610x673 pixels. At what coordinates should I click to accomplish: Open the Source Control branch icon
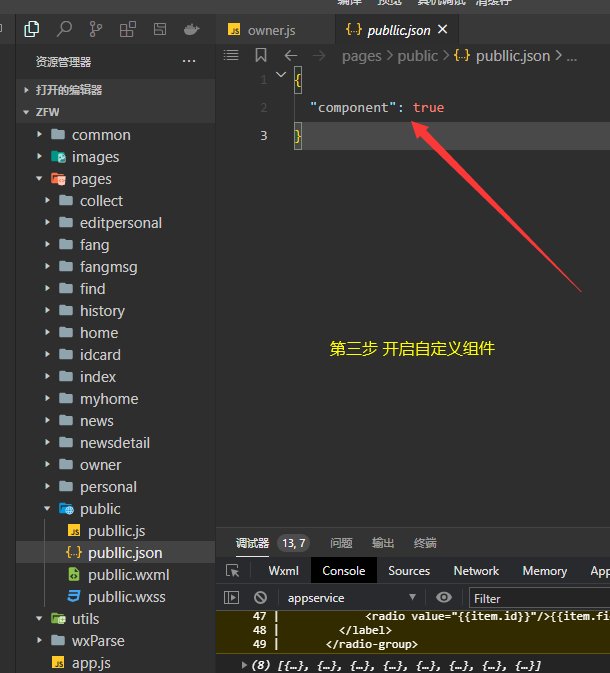[96, 29]
